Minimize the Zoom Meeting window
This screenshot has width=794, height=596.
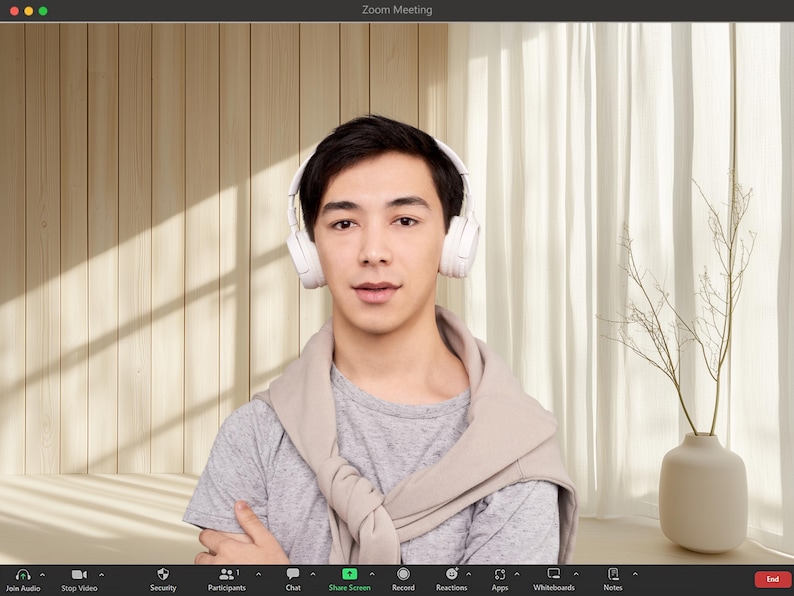(29, 11)
